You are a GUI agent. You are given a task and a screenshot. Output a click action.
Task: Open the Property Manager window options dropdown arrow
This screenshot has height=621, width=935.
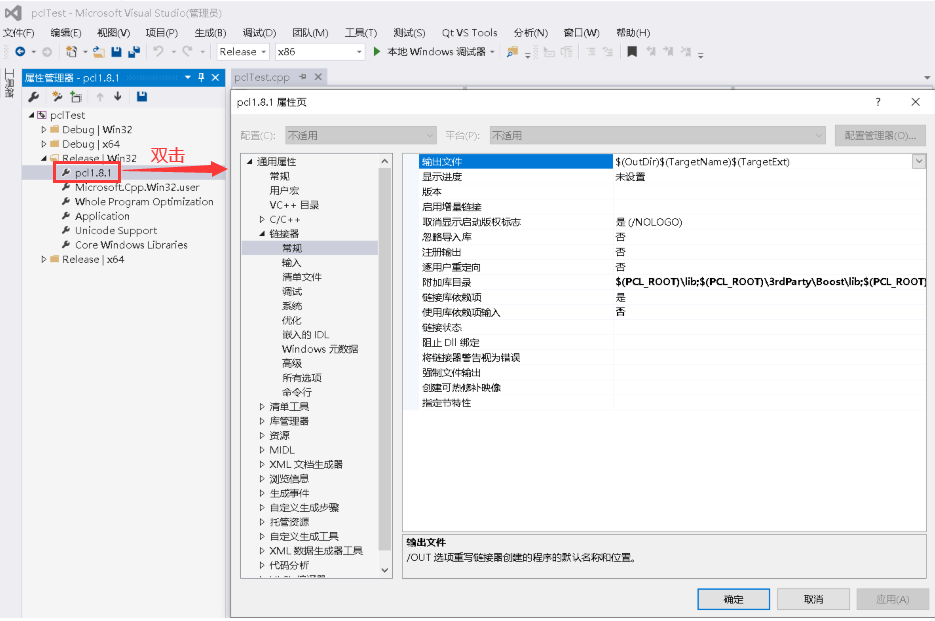[x=188, y=78]
